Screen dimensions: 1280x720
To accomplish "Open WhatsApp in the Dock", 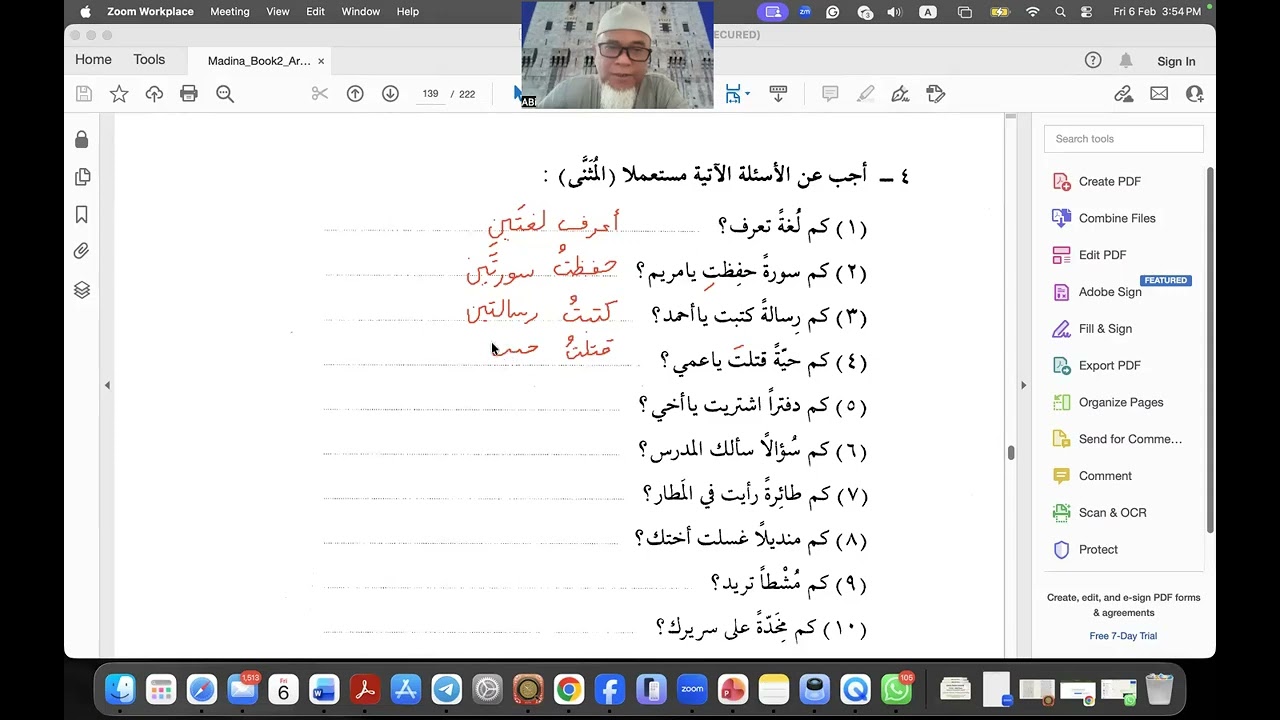I will coord(896,689).
